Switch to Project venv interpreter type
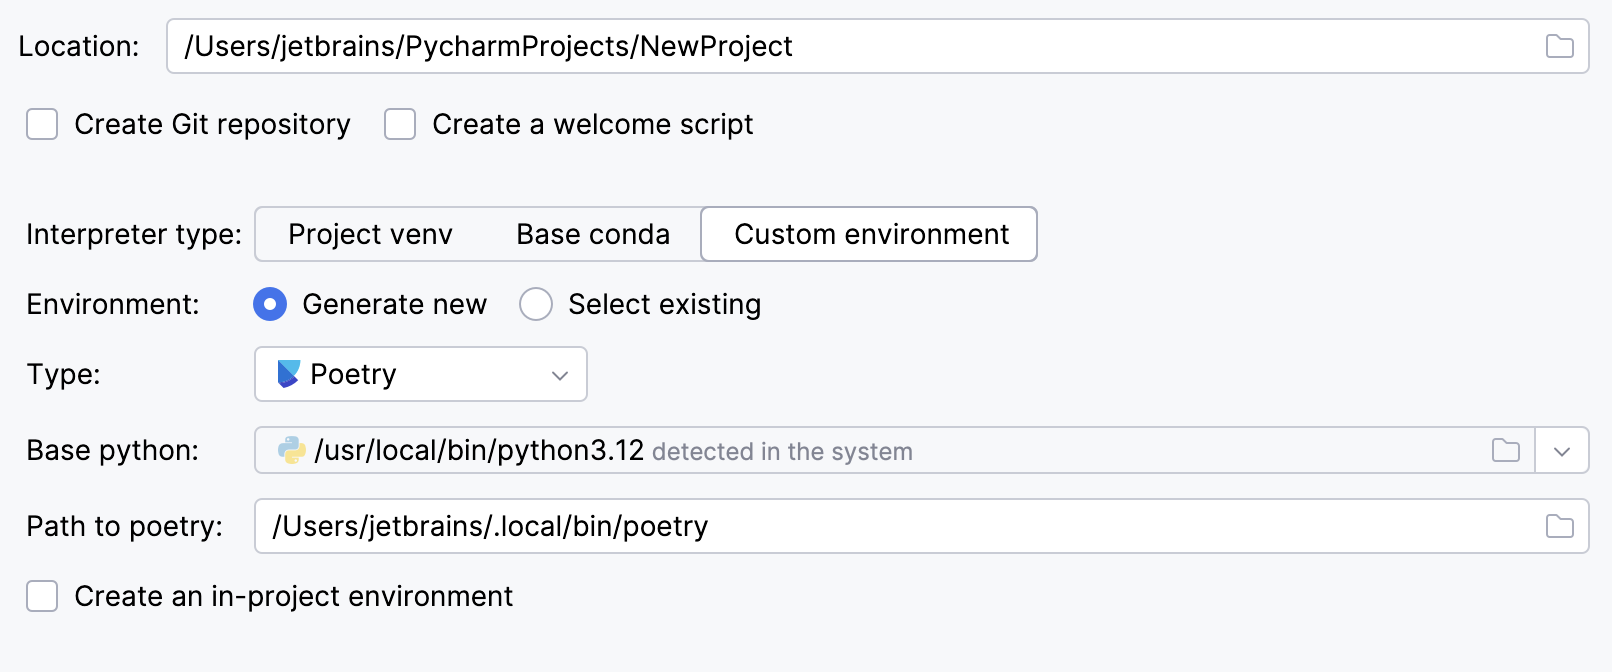 (x=370, y=234)
